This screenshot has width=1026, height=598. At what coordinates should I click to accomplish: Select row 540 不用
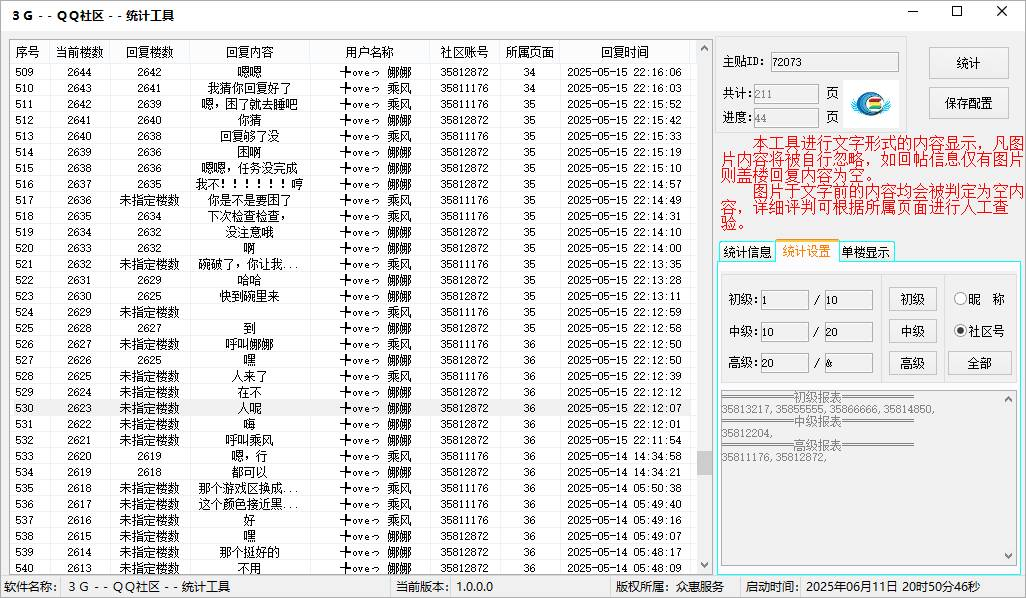[x=349, y=568]
